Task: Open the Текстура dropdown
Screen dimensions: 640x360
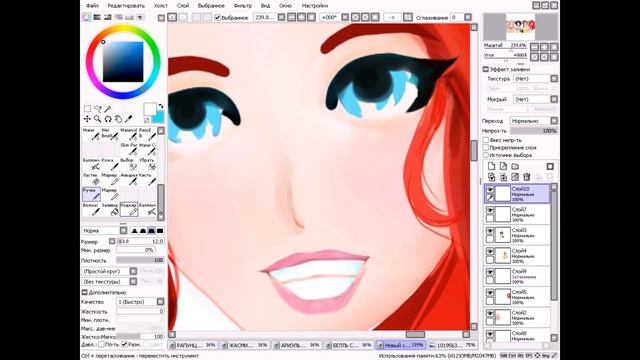Action: [535, 78]
